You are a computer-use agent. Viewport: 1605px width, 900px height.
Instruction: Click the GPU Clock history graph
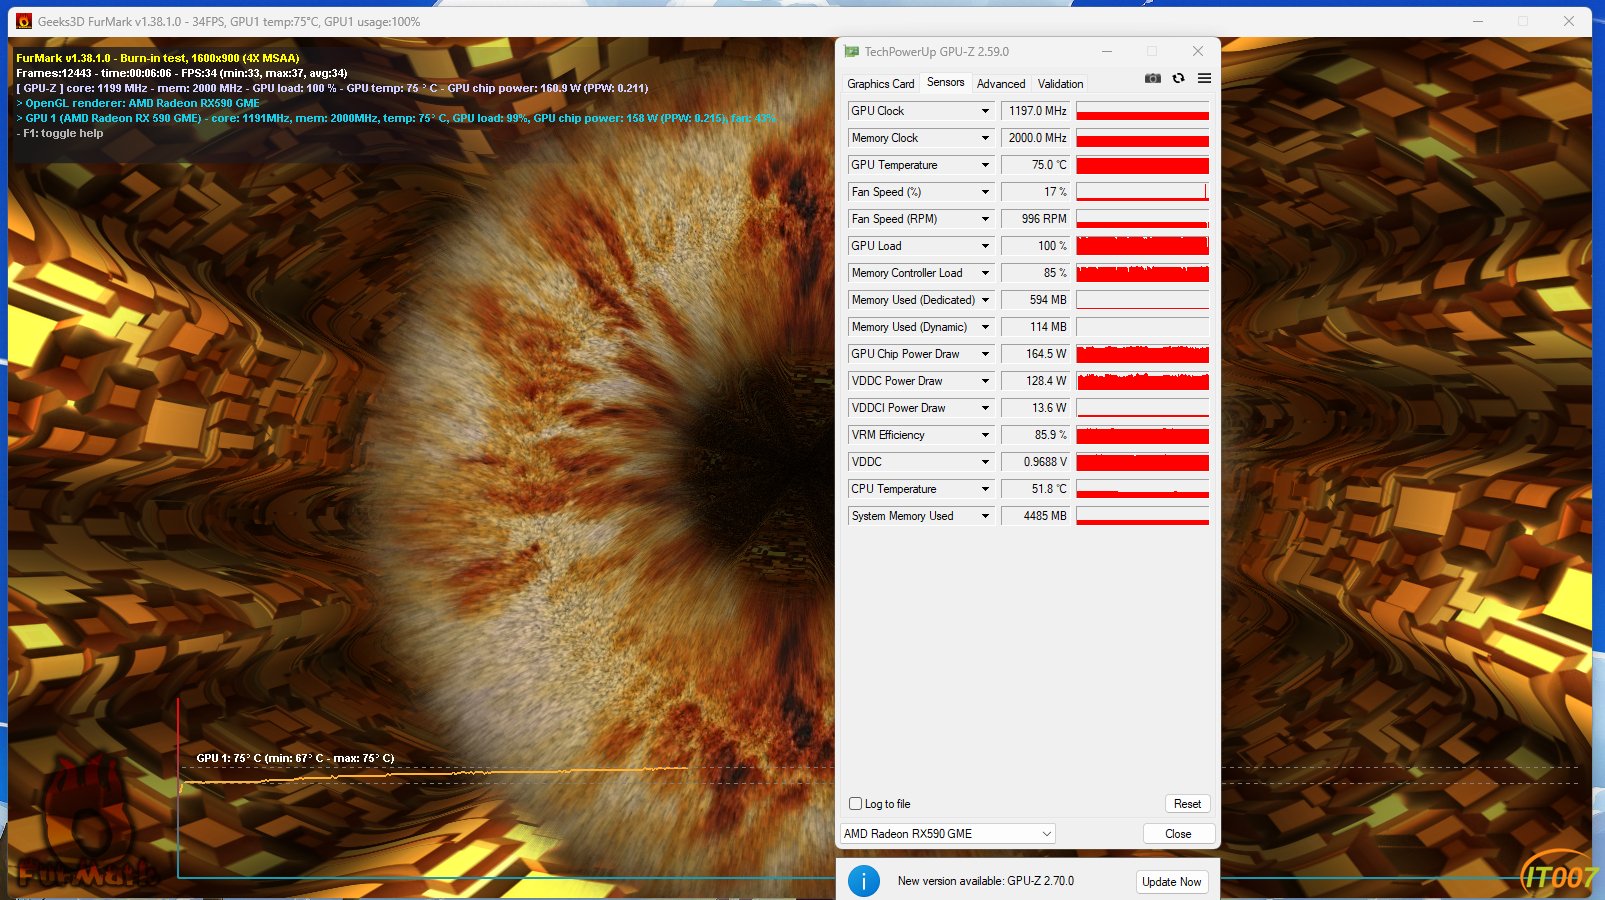click(x=1142, y=111)
